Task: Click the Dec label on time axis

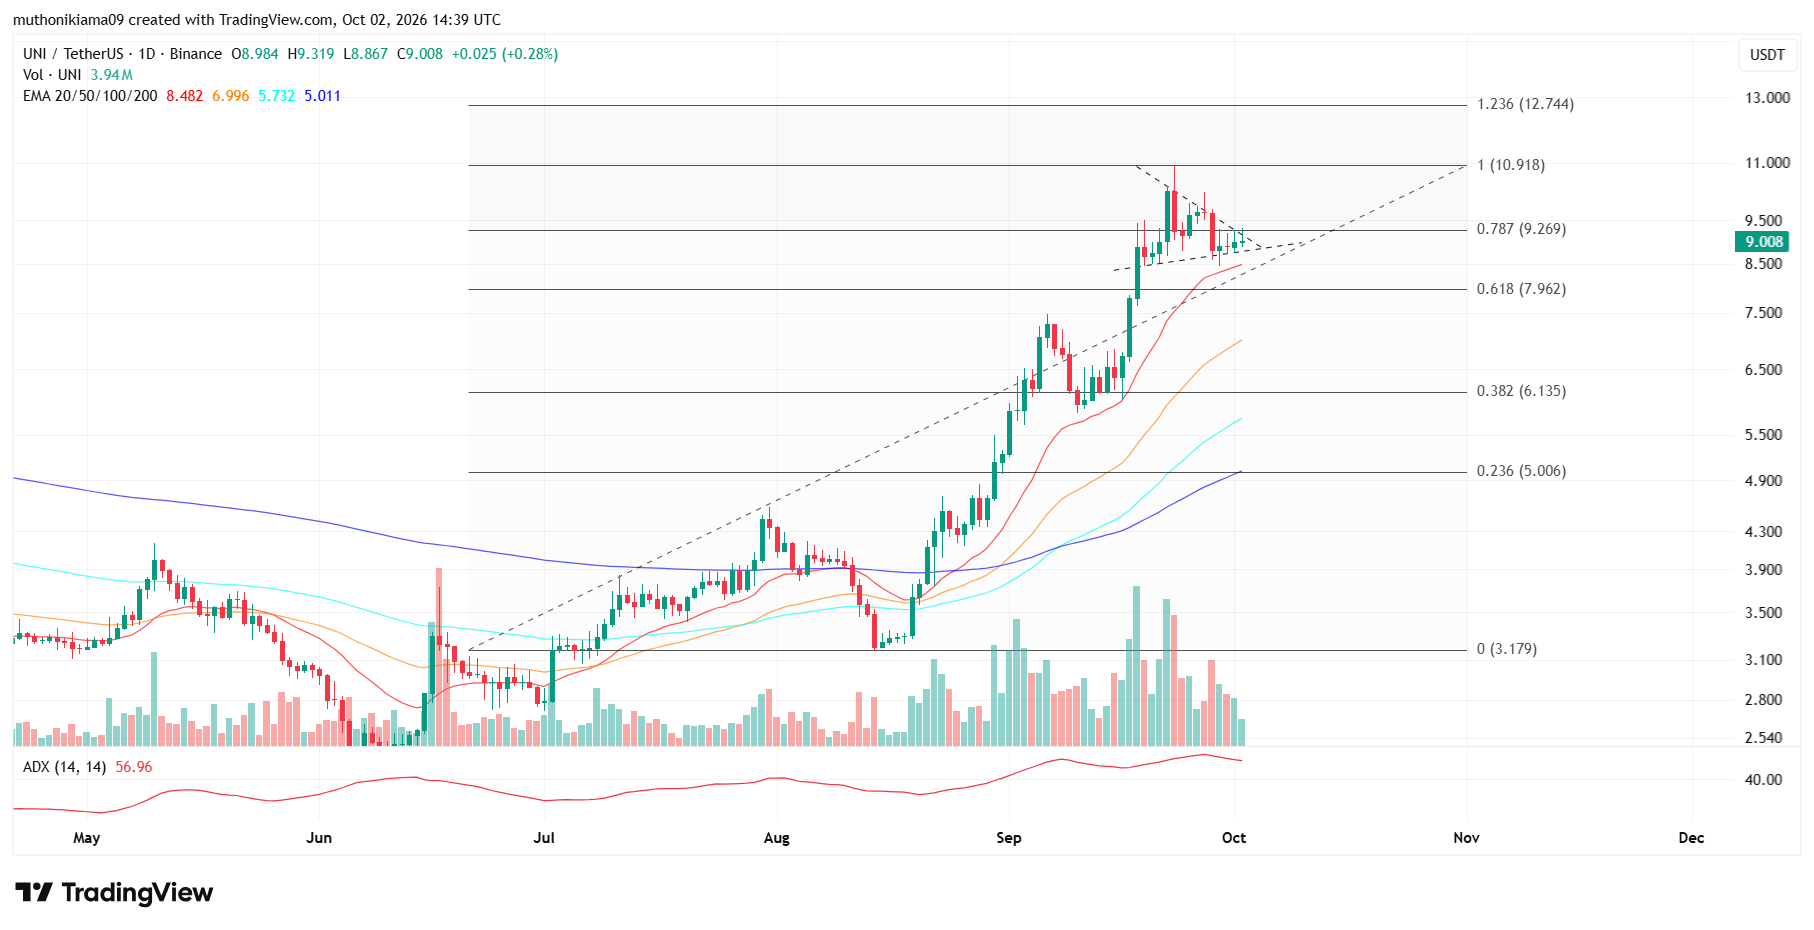Action: tap(1691, 838)
